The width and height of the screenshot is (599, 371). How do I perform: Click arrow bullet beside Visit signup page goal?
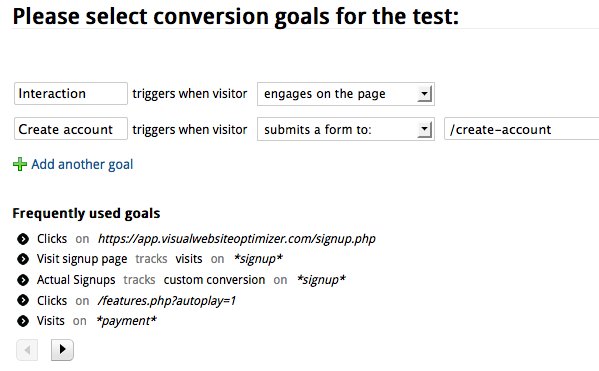click(x=23, y=259)
